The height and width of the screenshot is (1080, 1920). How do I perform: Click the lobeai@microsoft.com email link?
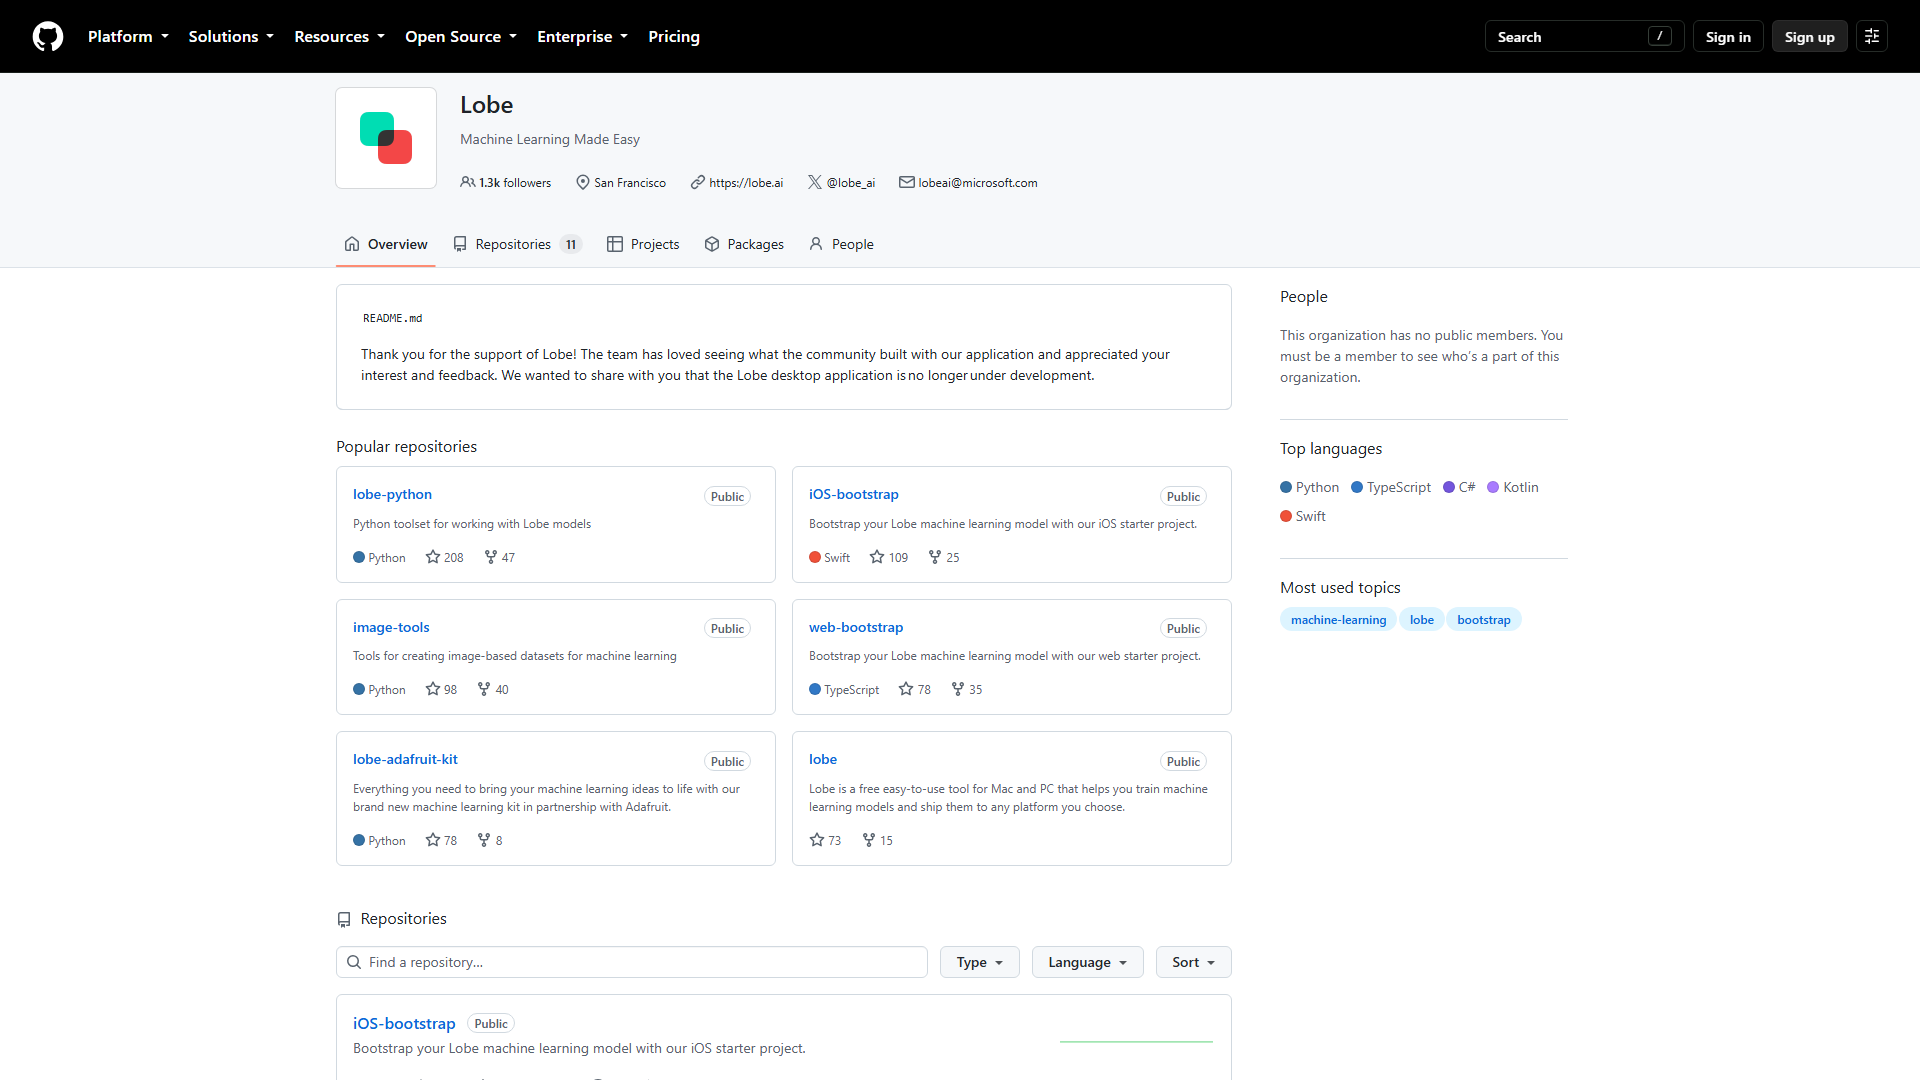pos(978,183)
